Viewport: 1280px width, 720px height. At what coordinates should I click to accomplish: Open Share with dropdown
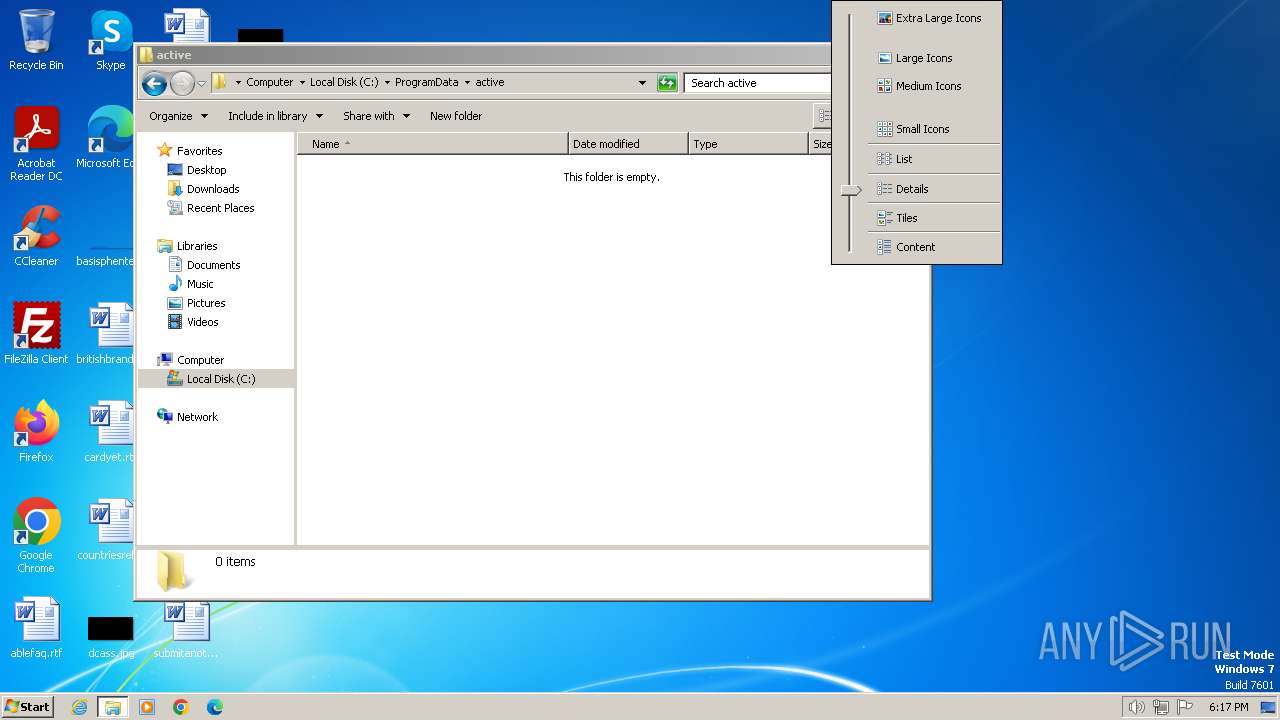coord(376,116)
